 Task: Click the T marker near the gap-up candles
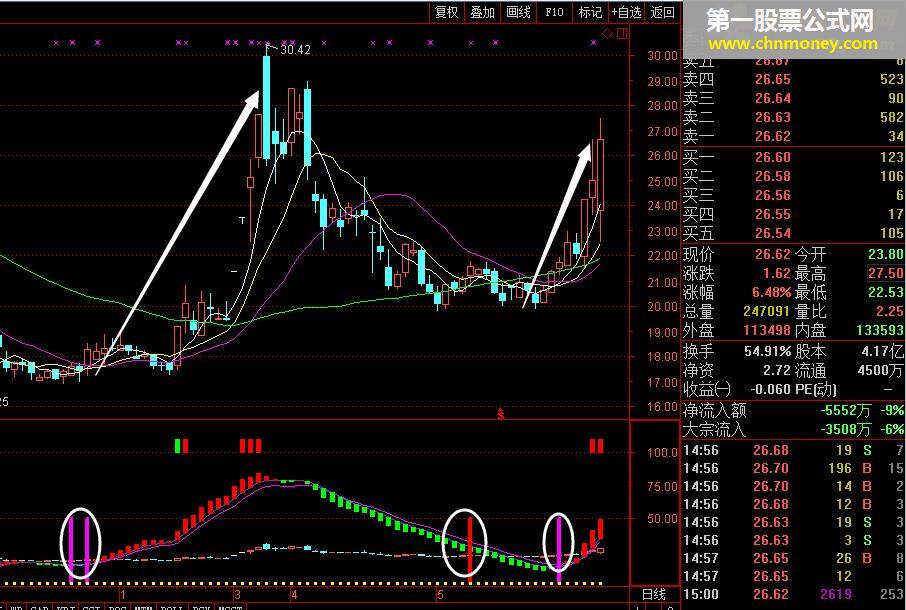pos(242,220)
